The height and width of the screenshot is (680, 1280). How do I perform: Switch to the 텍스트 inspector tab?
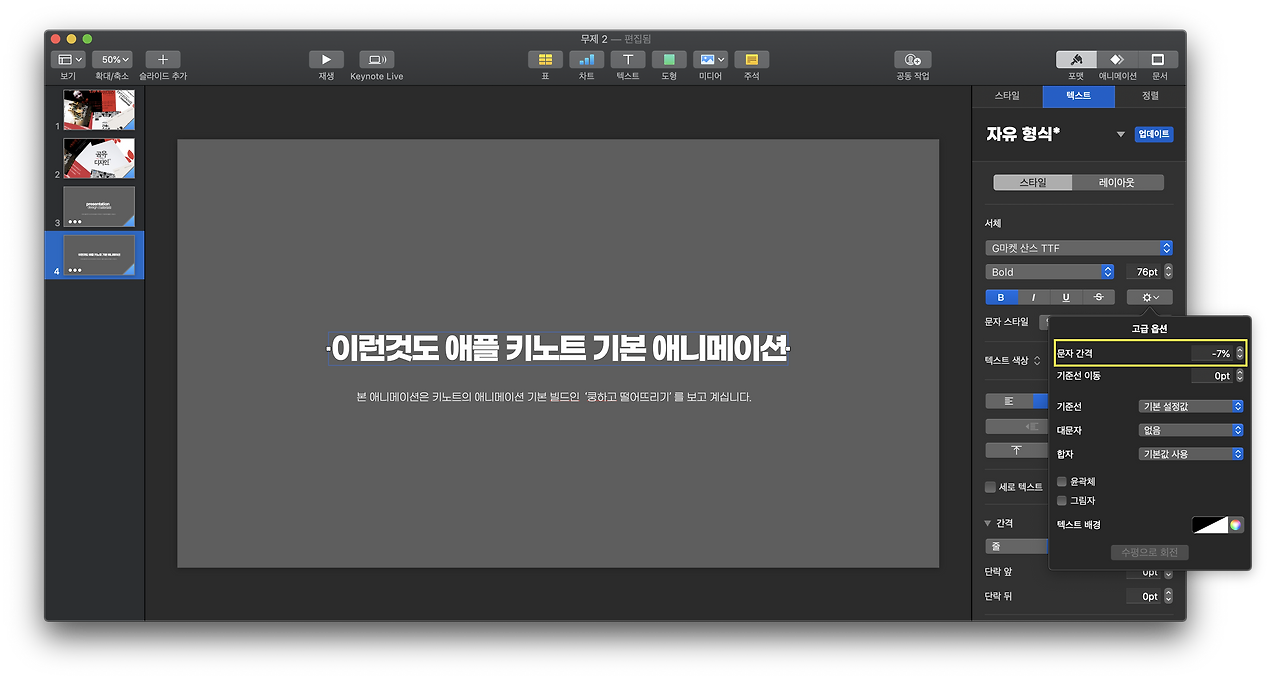click(x=1078, y=96)
